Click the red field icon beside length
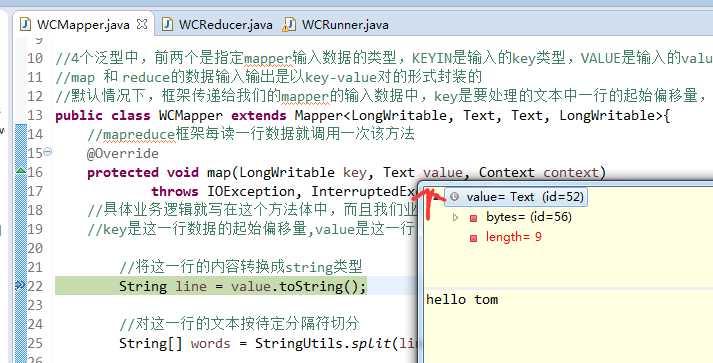The height and width of the screenshot is (363, 713). point(473,238)
